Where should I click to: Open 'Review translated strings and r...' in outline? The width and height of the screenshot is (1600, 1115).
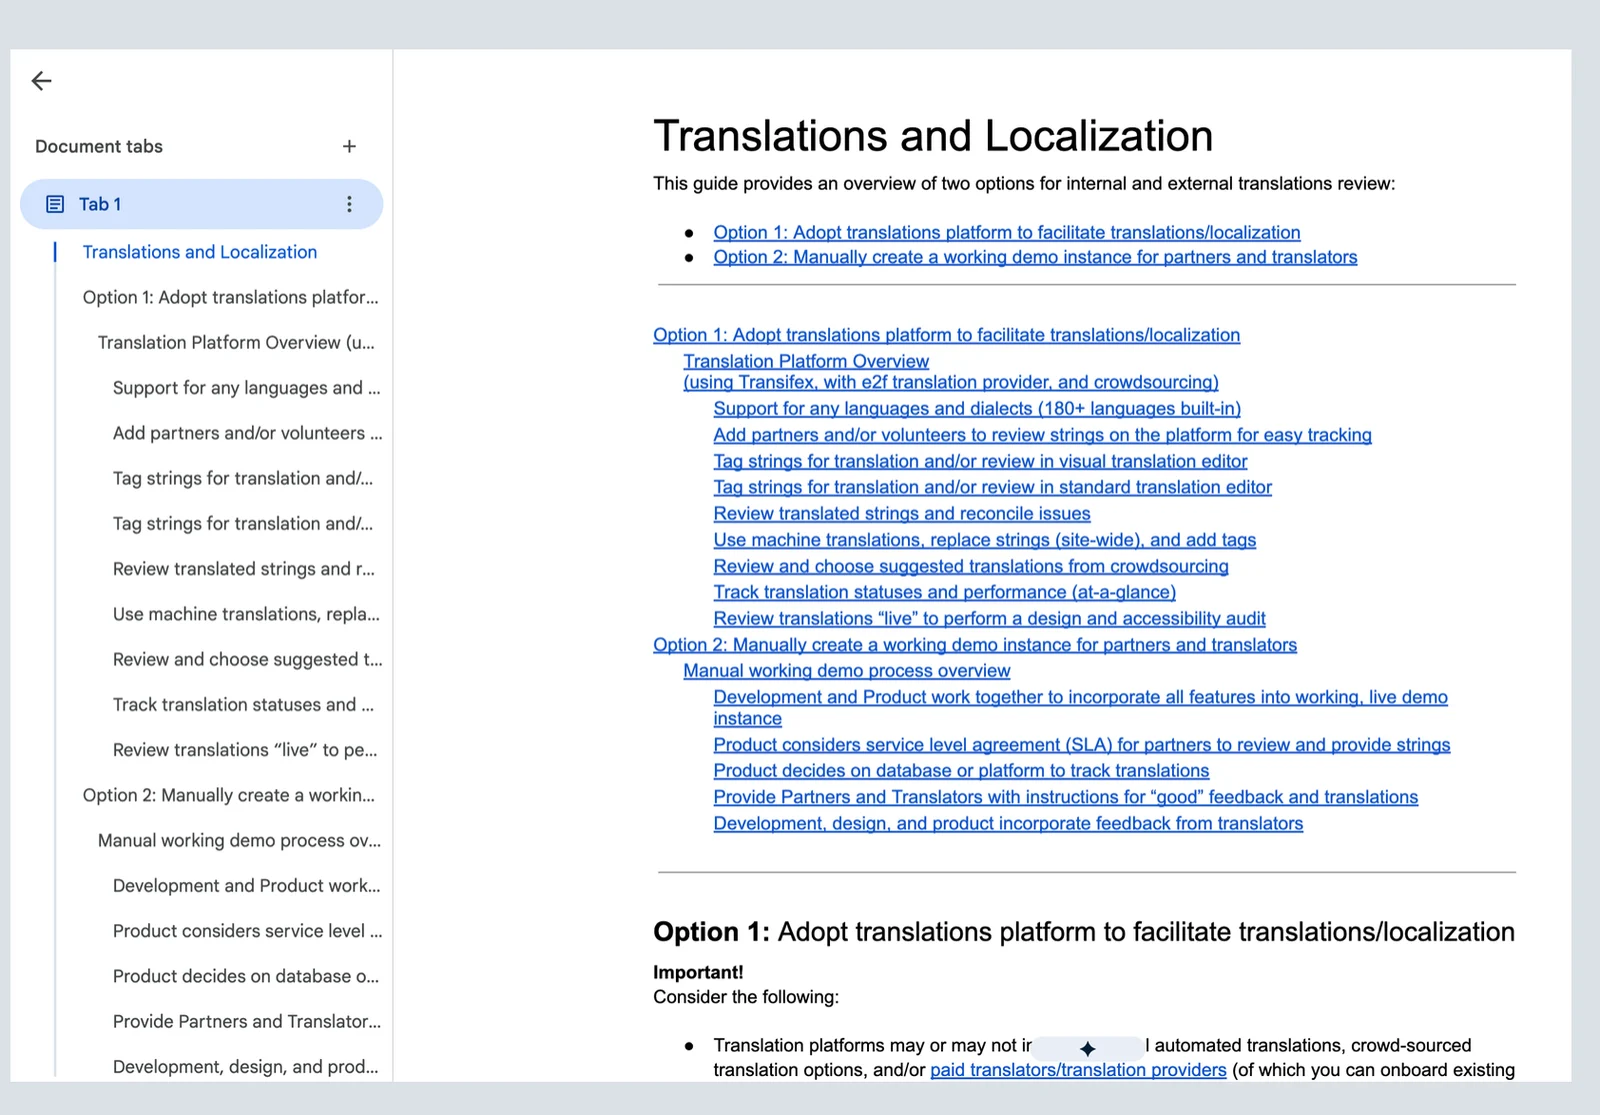pyautogui.click(x=243, y=569)
